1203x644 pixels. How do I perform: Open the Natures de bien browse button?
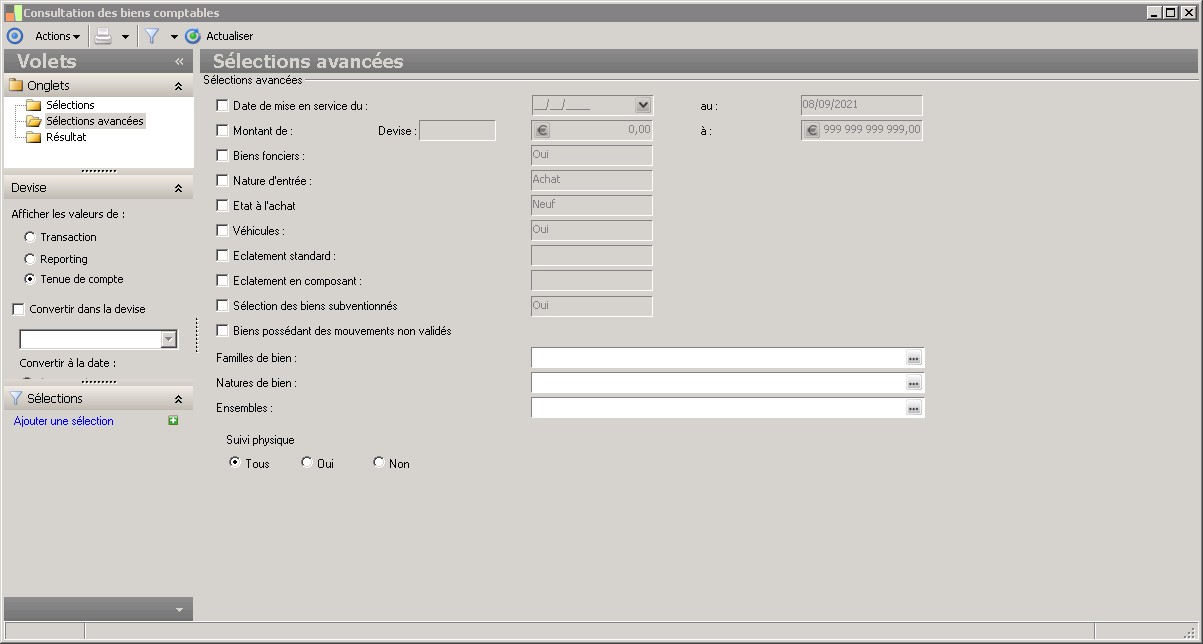(x=913, y=383)
